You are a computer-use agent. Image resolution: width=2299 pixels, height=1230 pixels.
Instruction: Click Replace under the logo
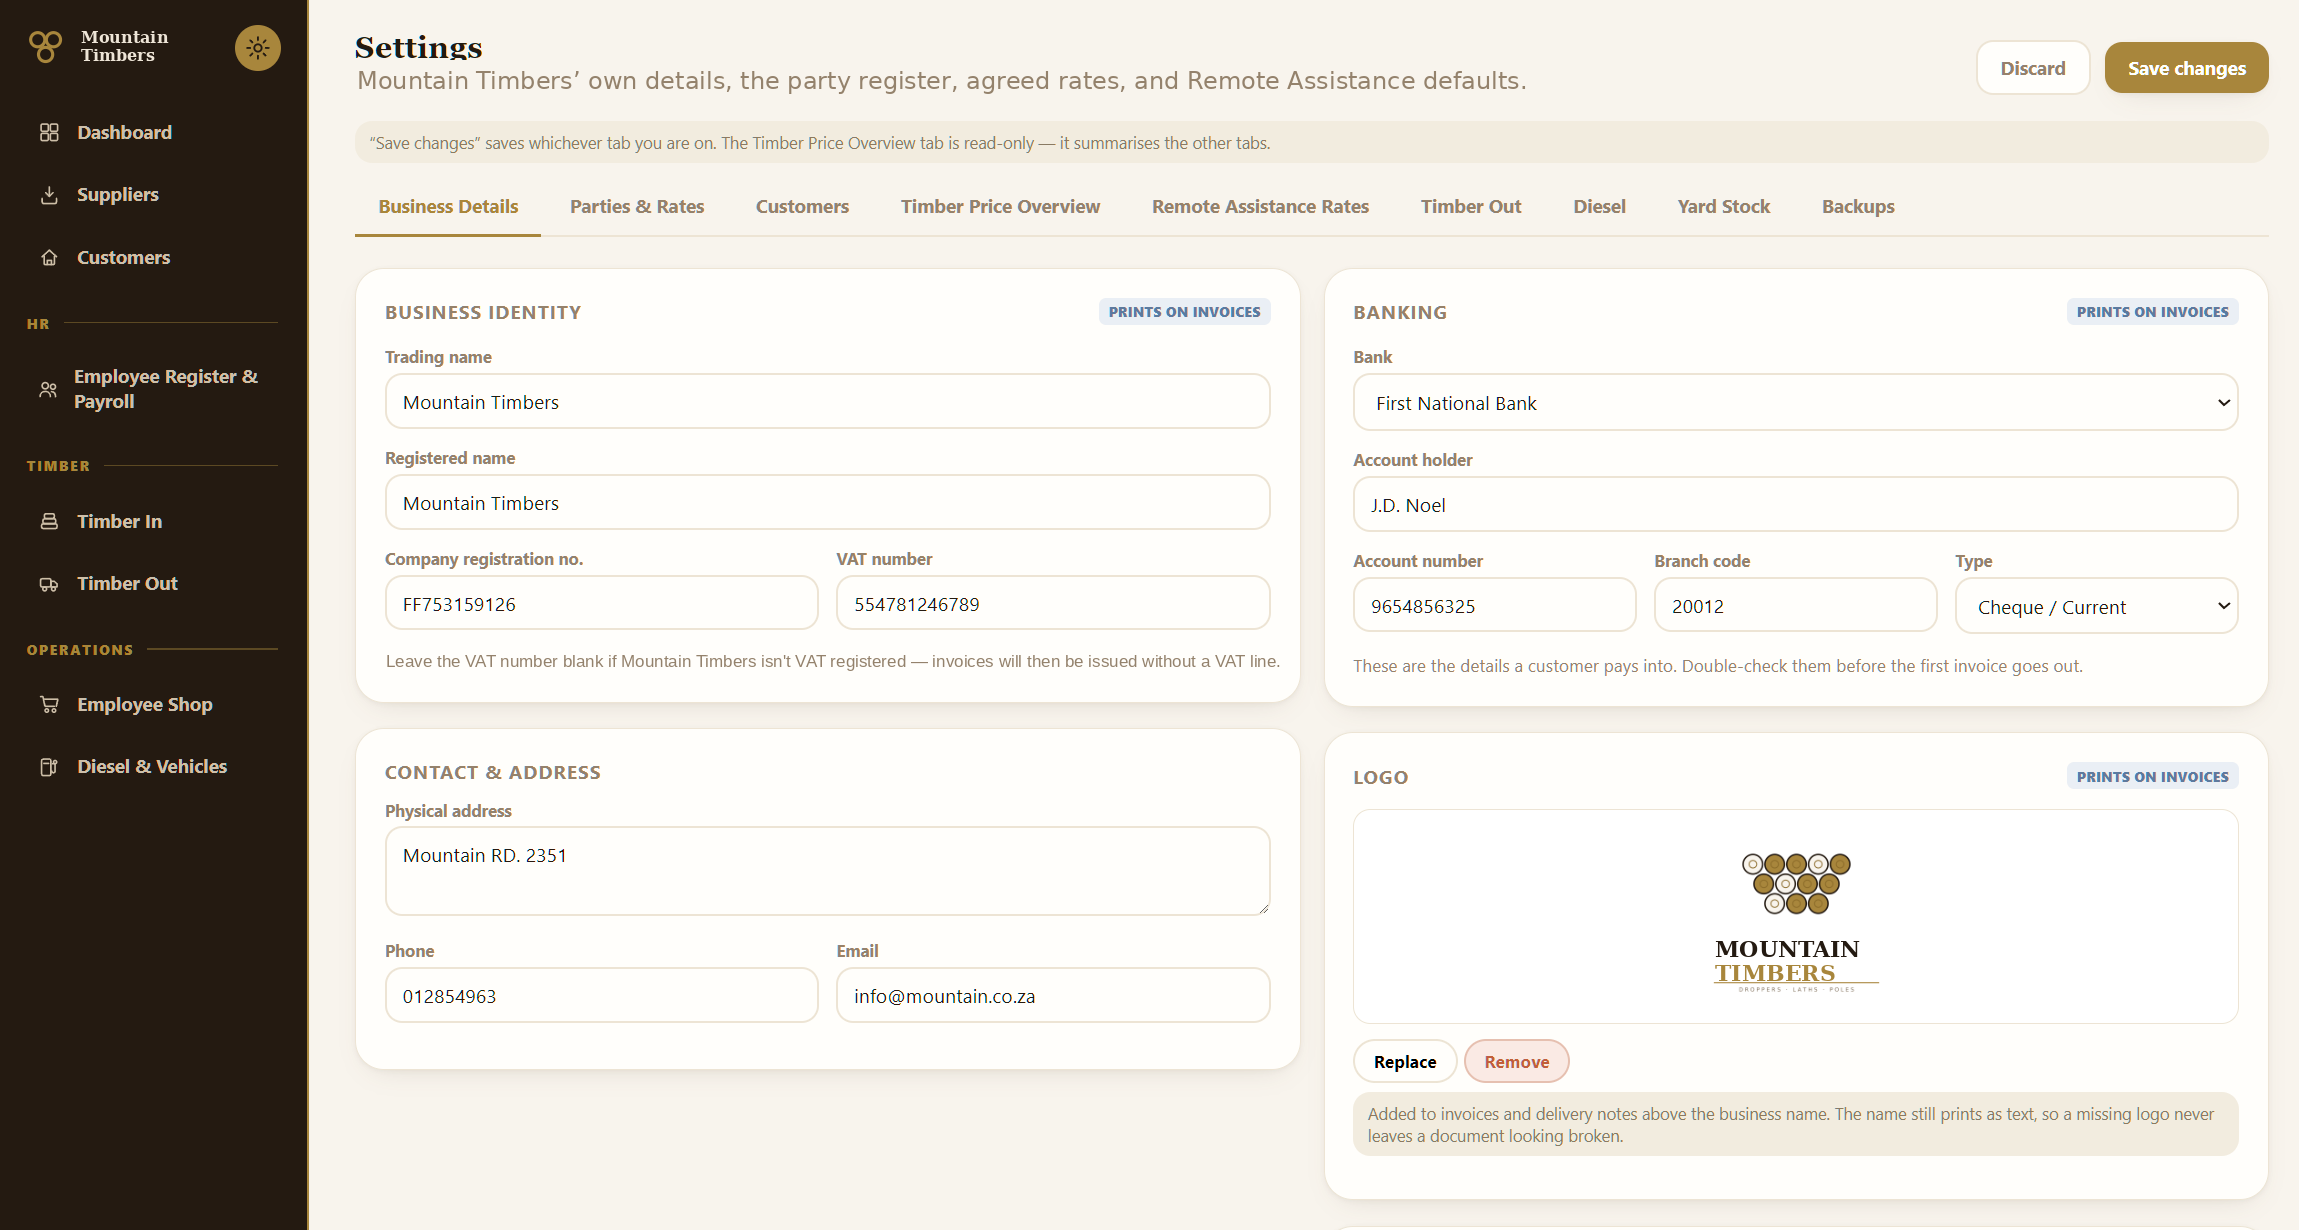[1404, 1061]
